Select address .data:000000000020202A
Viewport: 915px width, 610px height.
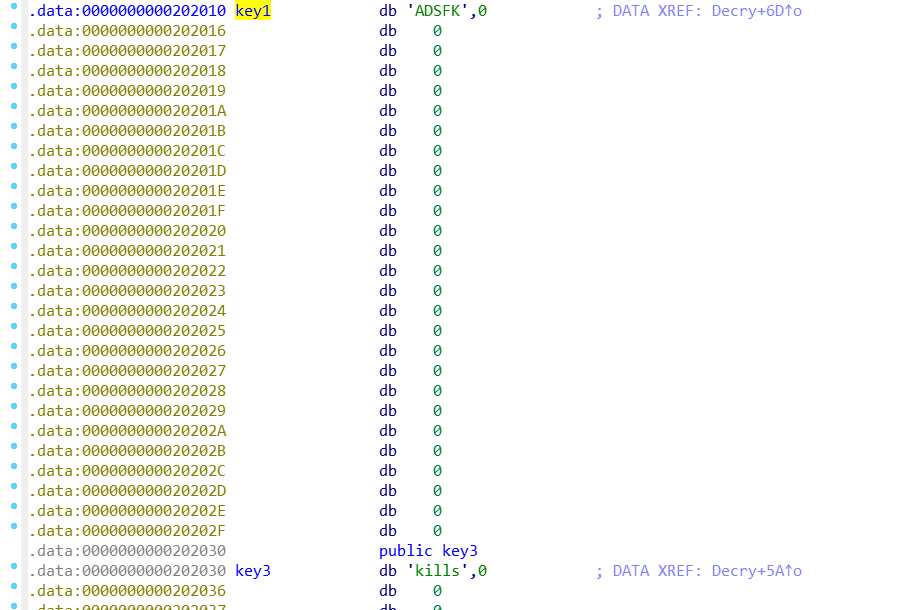tap(127, 431)
